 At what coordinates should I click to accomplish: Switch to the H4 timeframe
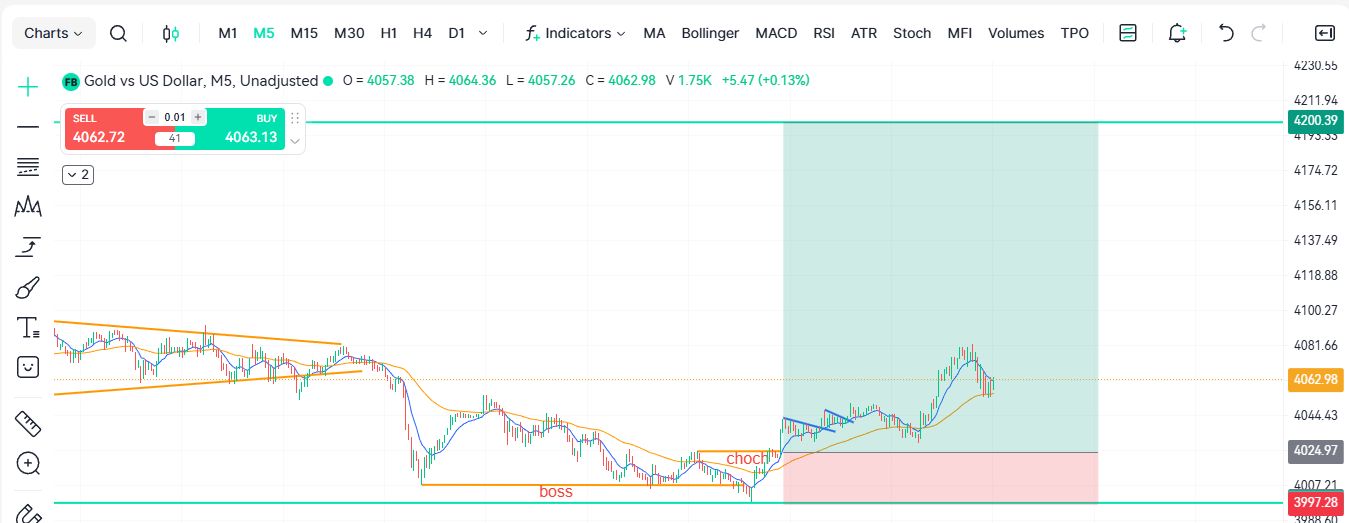[422, 33]
